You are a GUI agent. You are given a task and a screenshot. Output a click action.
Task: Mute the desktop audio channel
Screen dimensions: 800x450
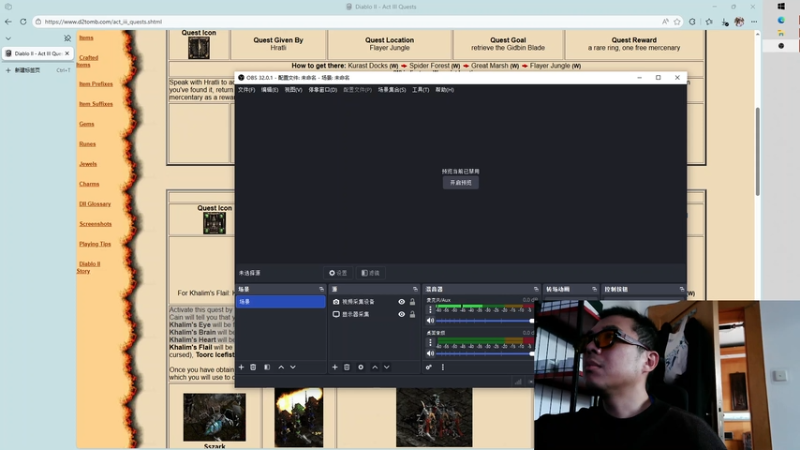click(430, 353)
